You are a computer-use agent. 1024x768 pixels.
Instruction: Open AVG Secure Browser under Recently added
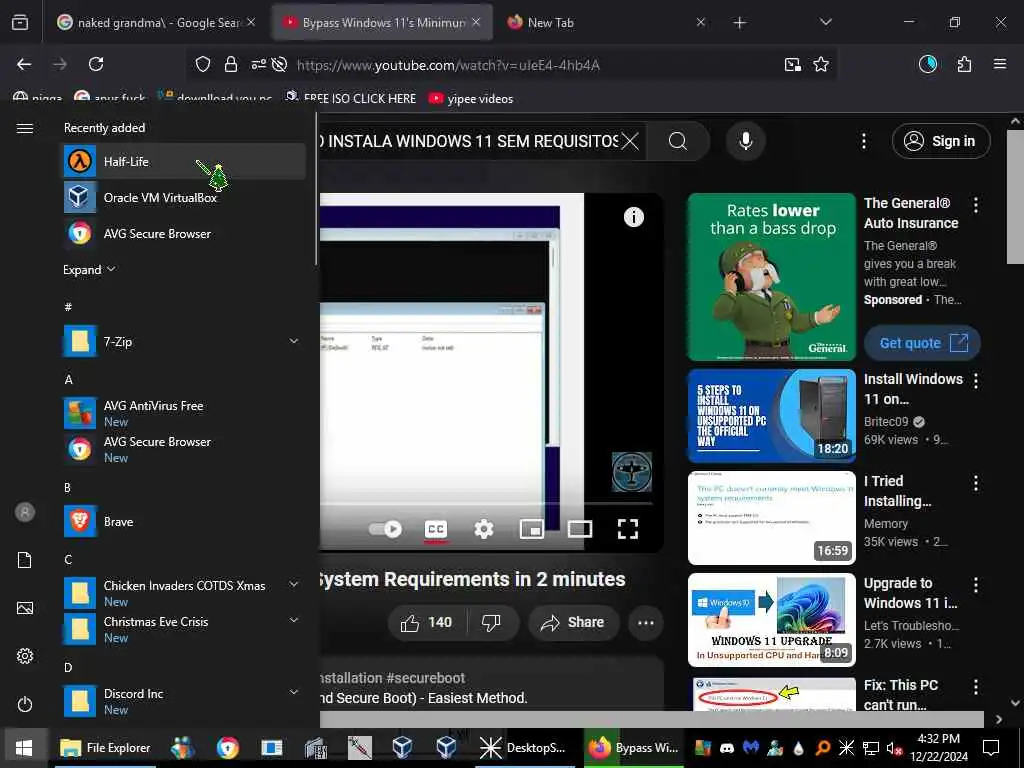(184, 233)
